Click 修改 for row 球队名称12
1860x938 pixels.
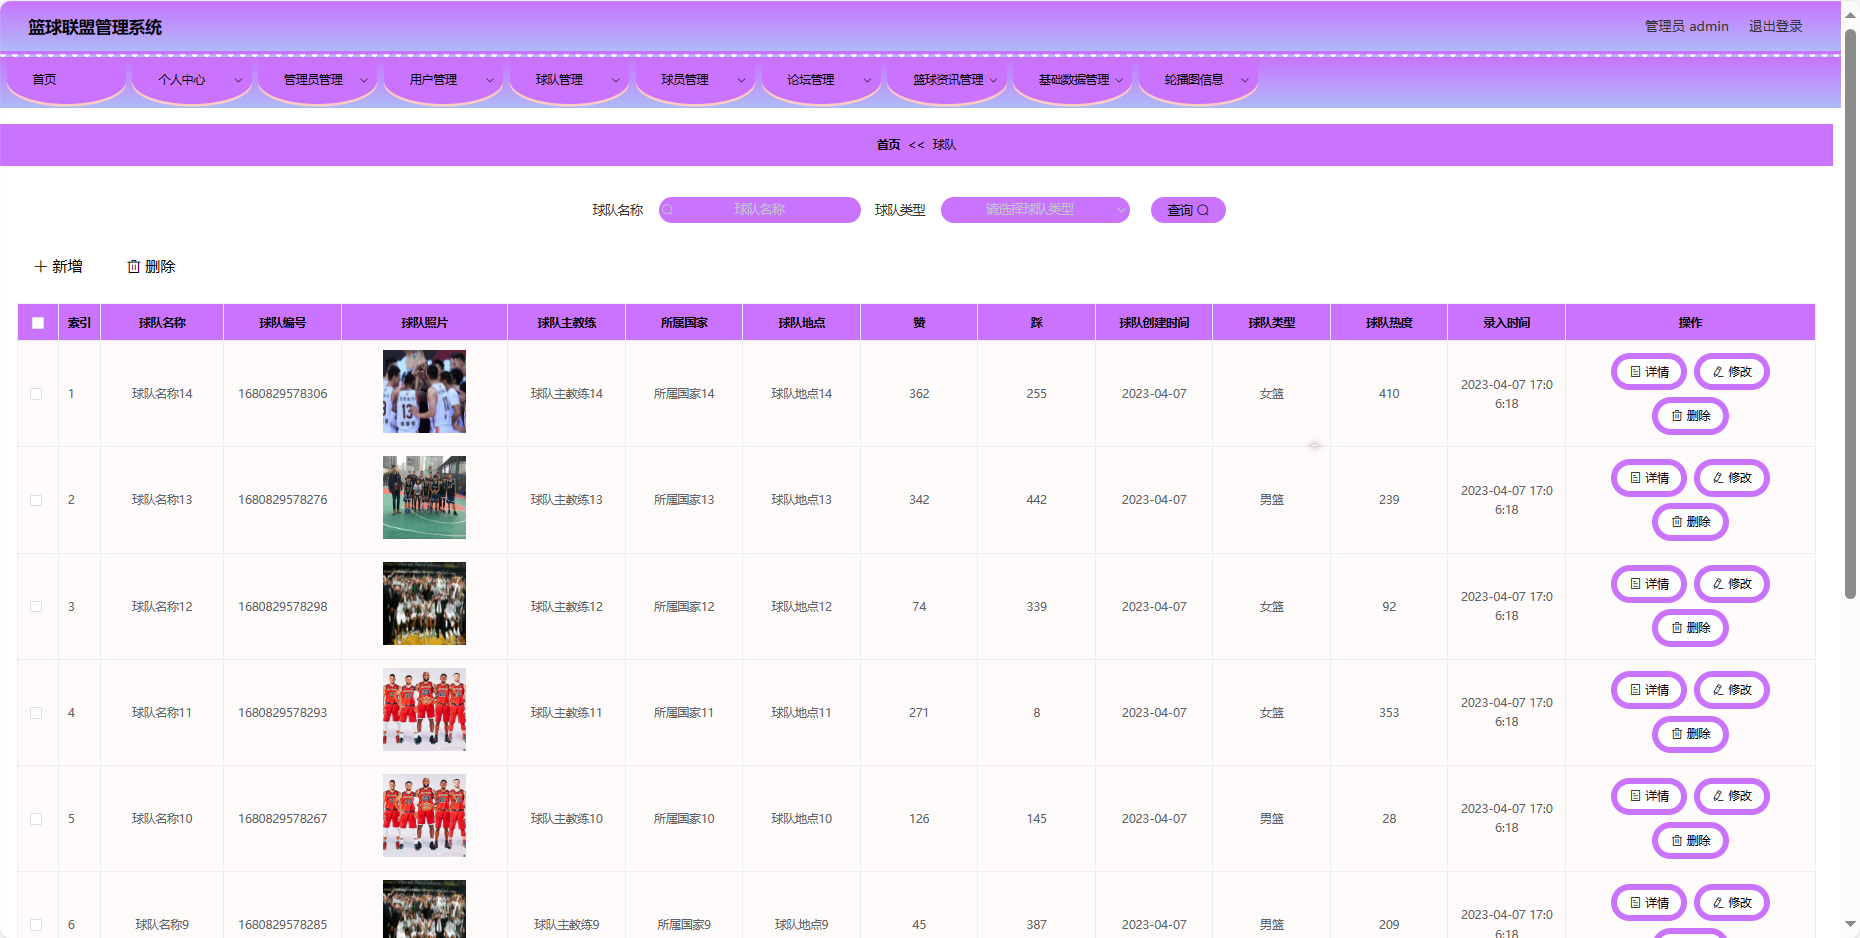pyautogui.click(x=1731, y=584)
